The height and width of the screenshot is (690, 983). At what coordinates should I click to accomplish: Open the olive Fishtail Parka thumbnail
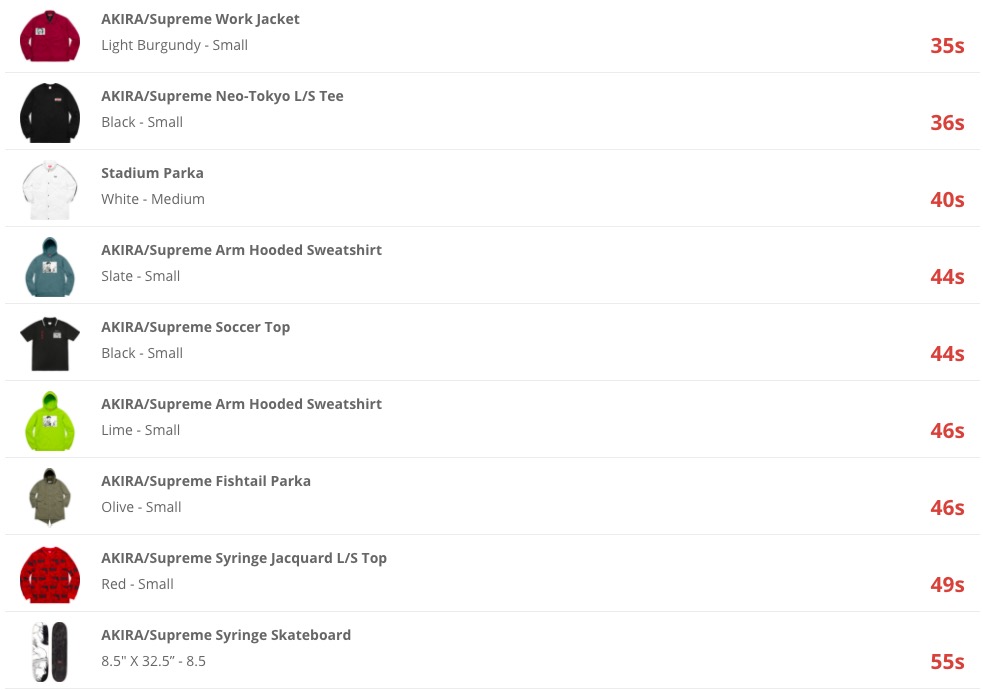(50, 497)
